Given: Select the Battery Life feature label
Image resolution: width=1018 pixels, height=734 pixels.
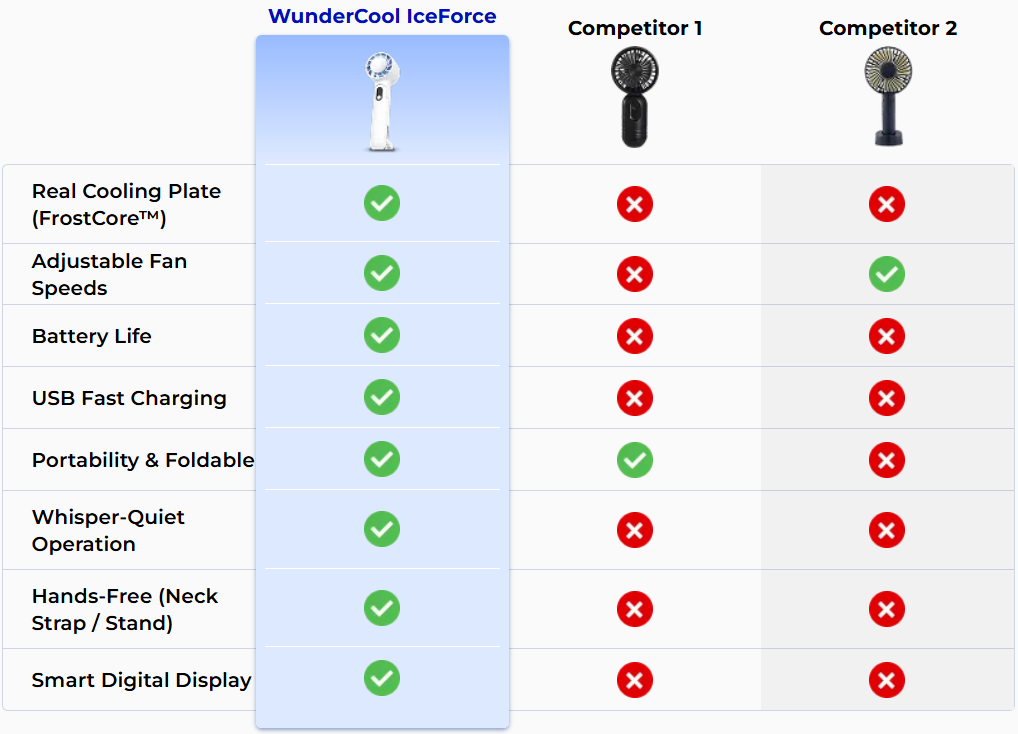Looking at the screenshot, I should pyautogui.click(x=92, y=336).
